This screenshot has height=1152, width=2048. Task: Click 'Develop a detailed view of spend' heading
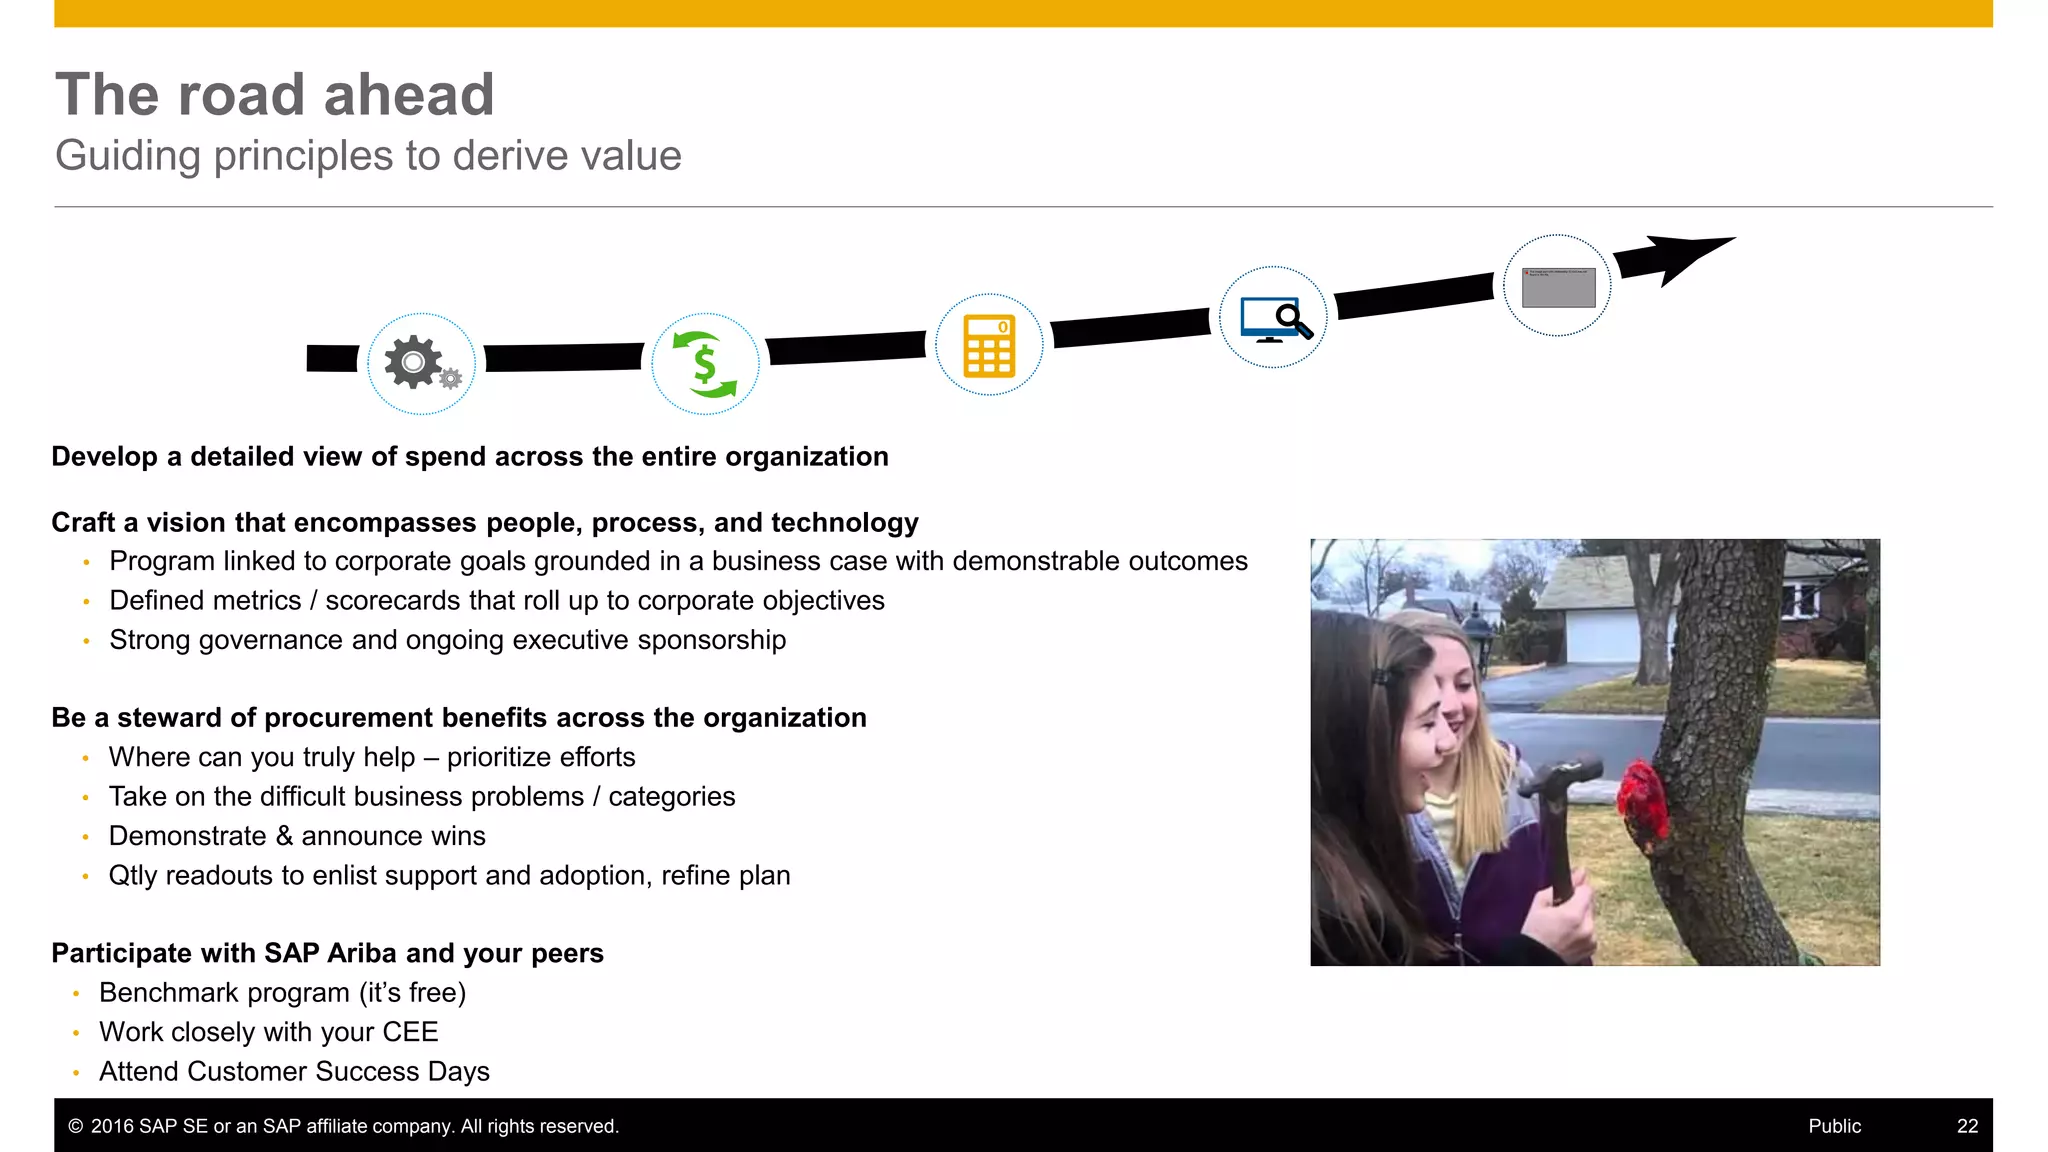click(470, 457)
